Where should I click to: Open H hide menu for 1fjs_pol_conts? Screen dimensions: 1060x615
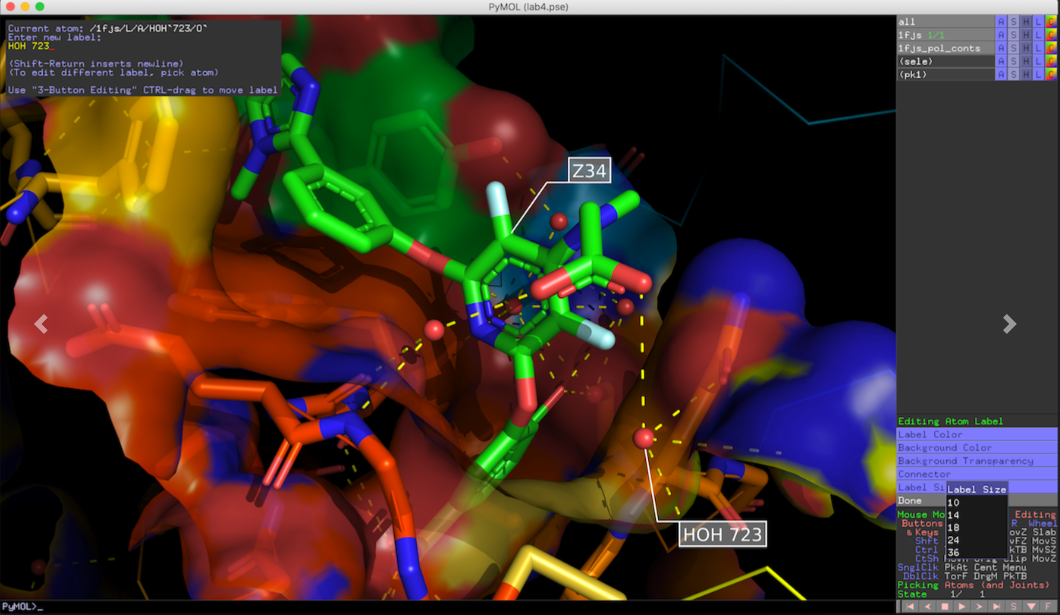pos(1026,48)
